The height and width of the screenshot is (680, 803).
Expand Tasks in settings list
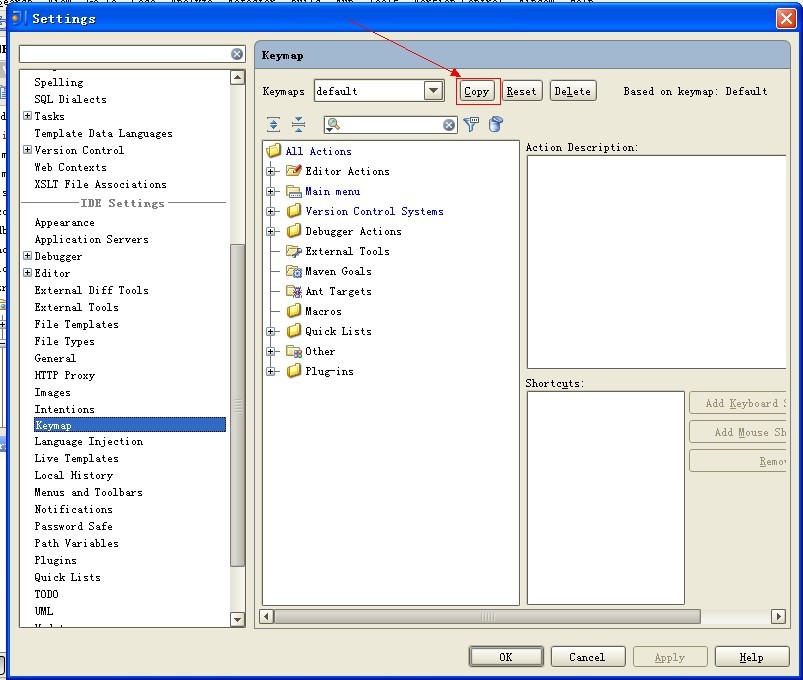point(28,116)
